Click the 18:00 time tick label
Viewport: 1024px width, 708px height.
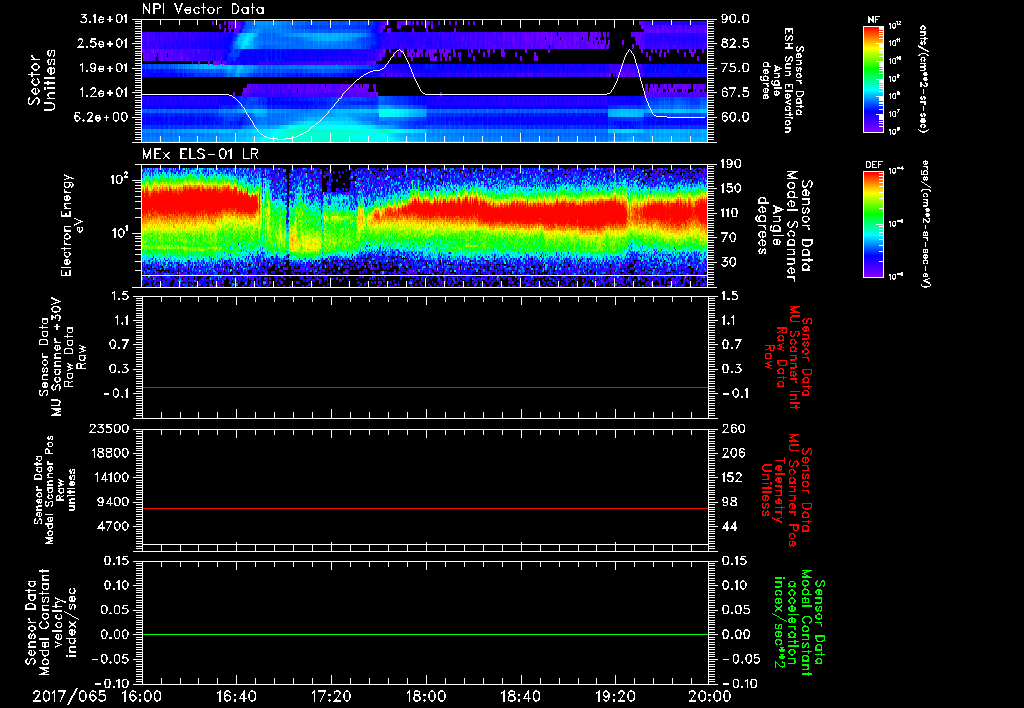(x=425, y=695)
